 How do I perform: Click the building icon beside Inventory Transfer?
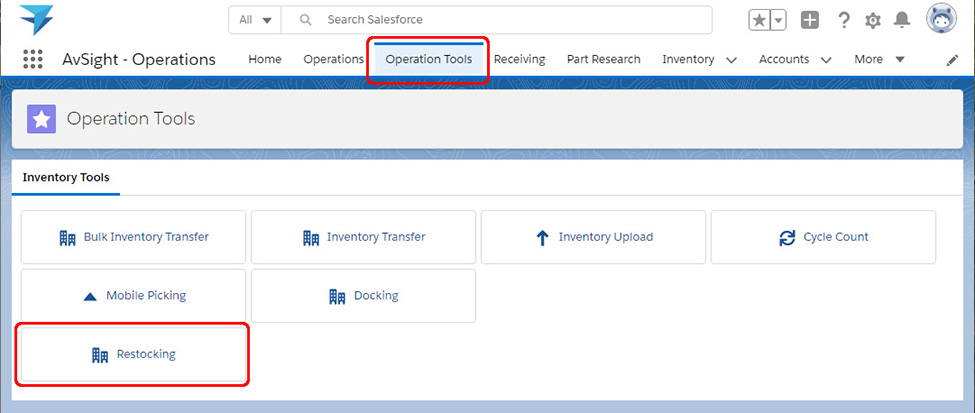pos(310,238)
